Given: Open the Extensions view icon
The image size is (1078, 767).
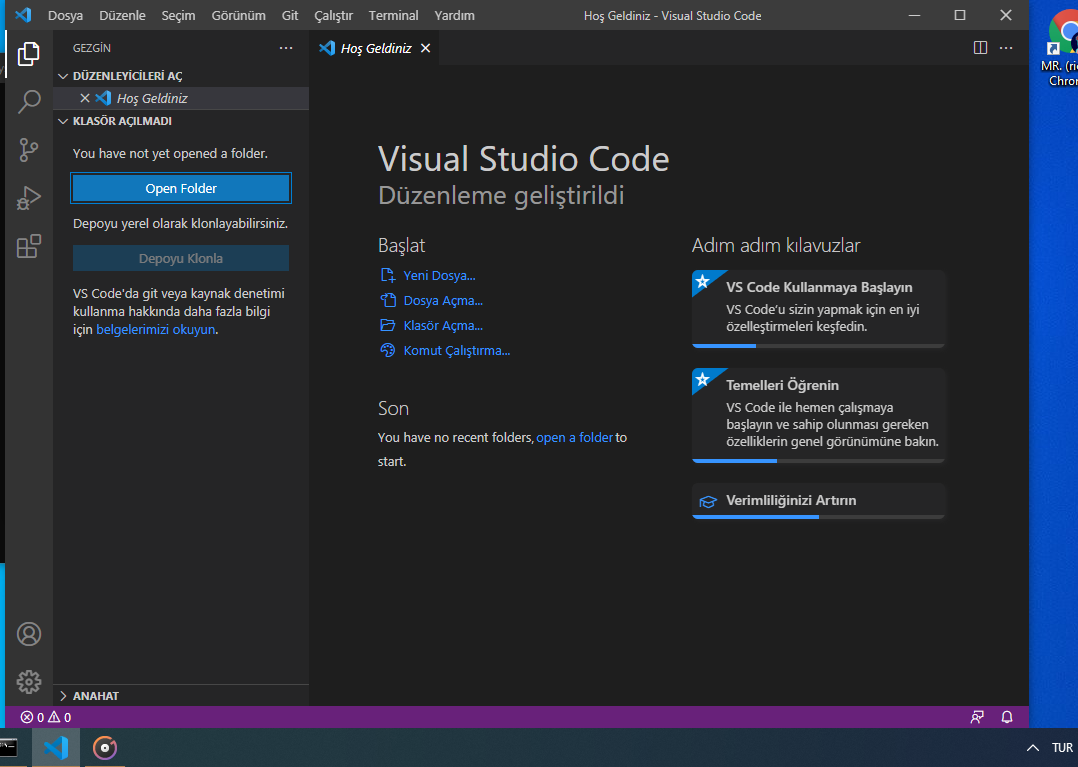Looking at the screenshot, I should click(29, 246).
